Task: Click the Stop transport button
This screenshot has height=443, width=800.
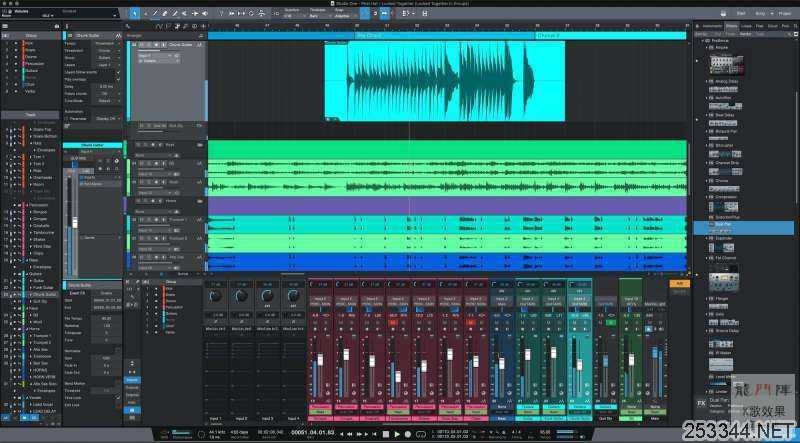Action: [x=386, y=434]
